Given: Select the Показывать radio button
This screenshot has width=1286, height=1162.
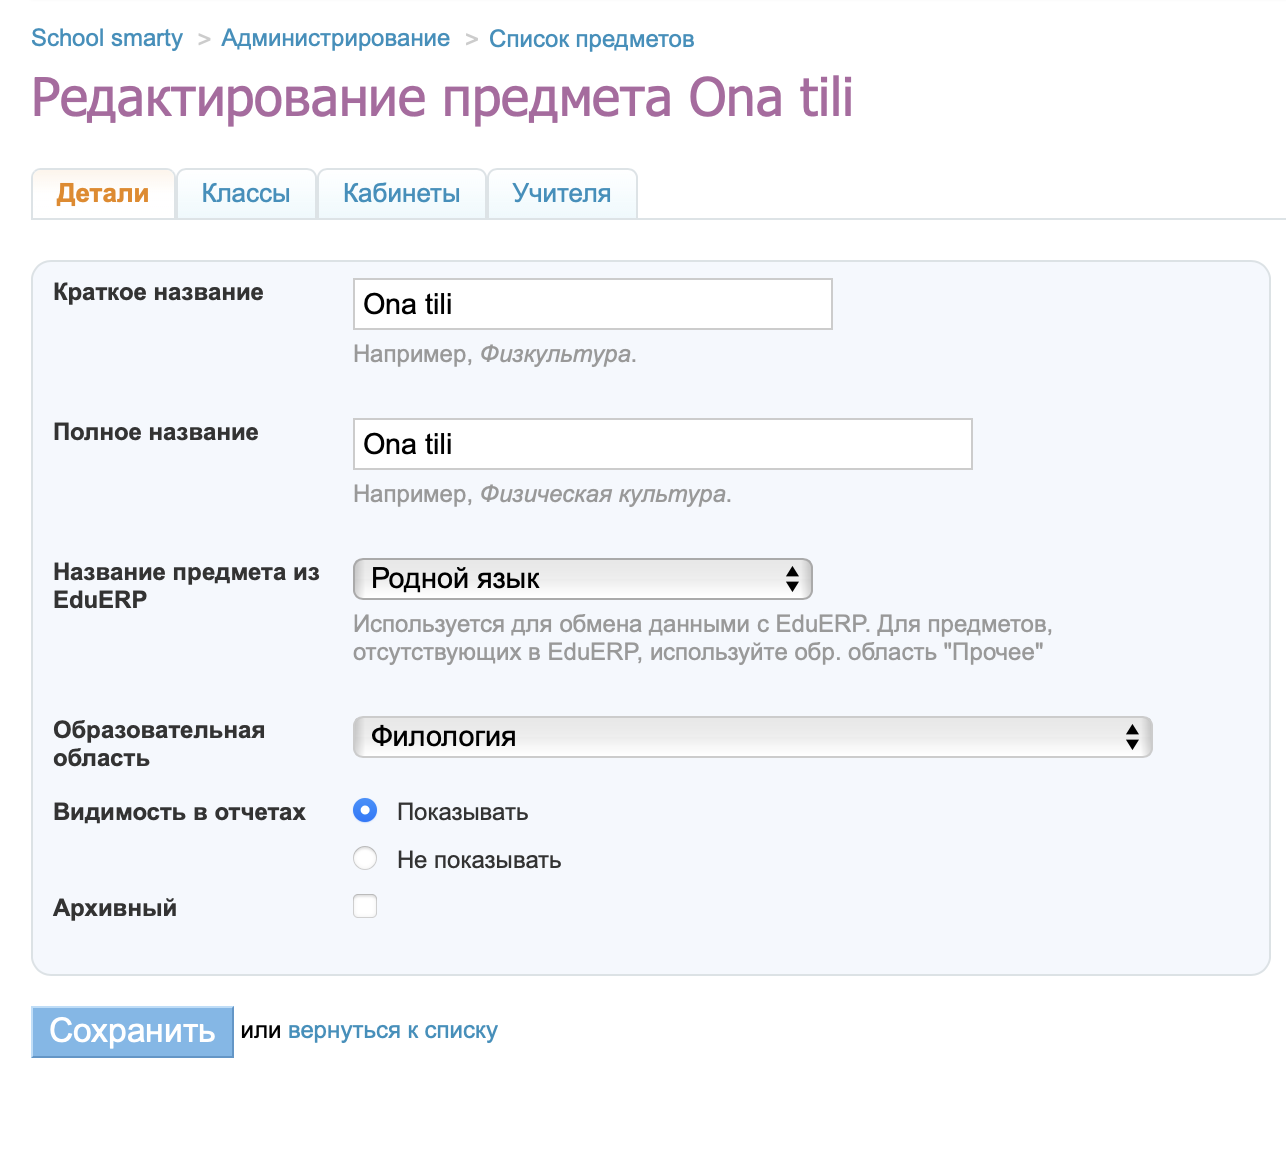Looking at the screenshot, I should [x=365, y=810].
